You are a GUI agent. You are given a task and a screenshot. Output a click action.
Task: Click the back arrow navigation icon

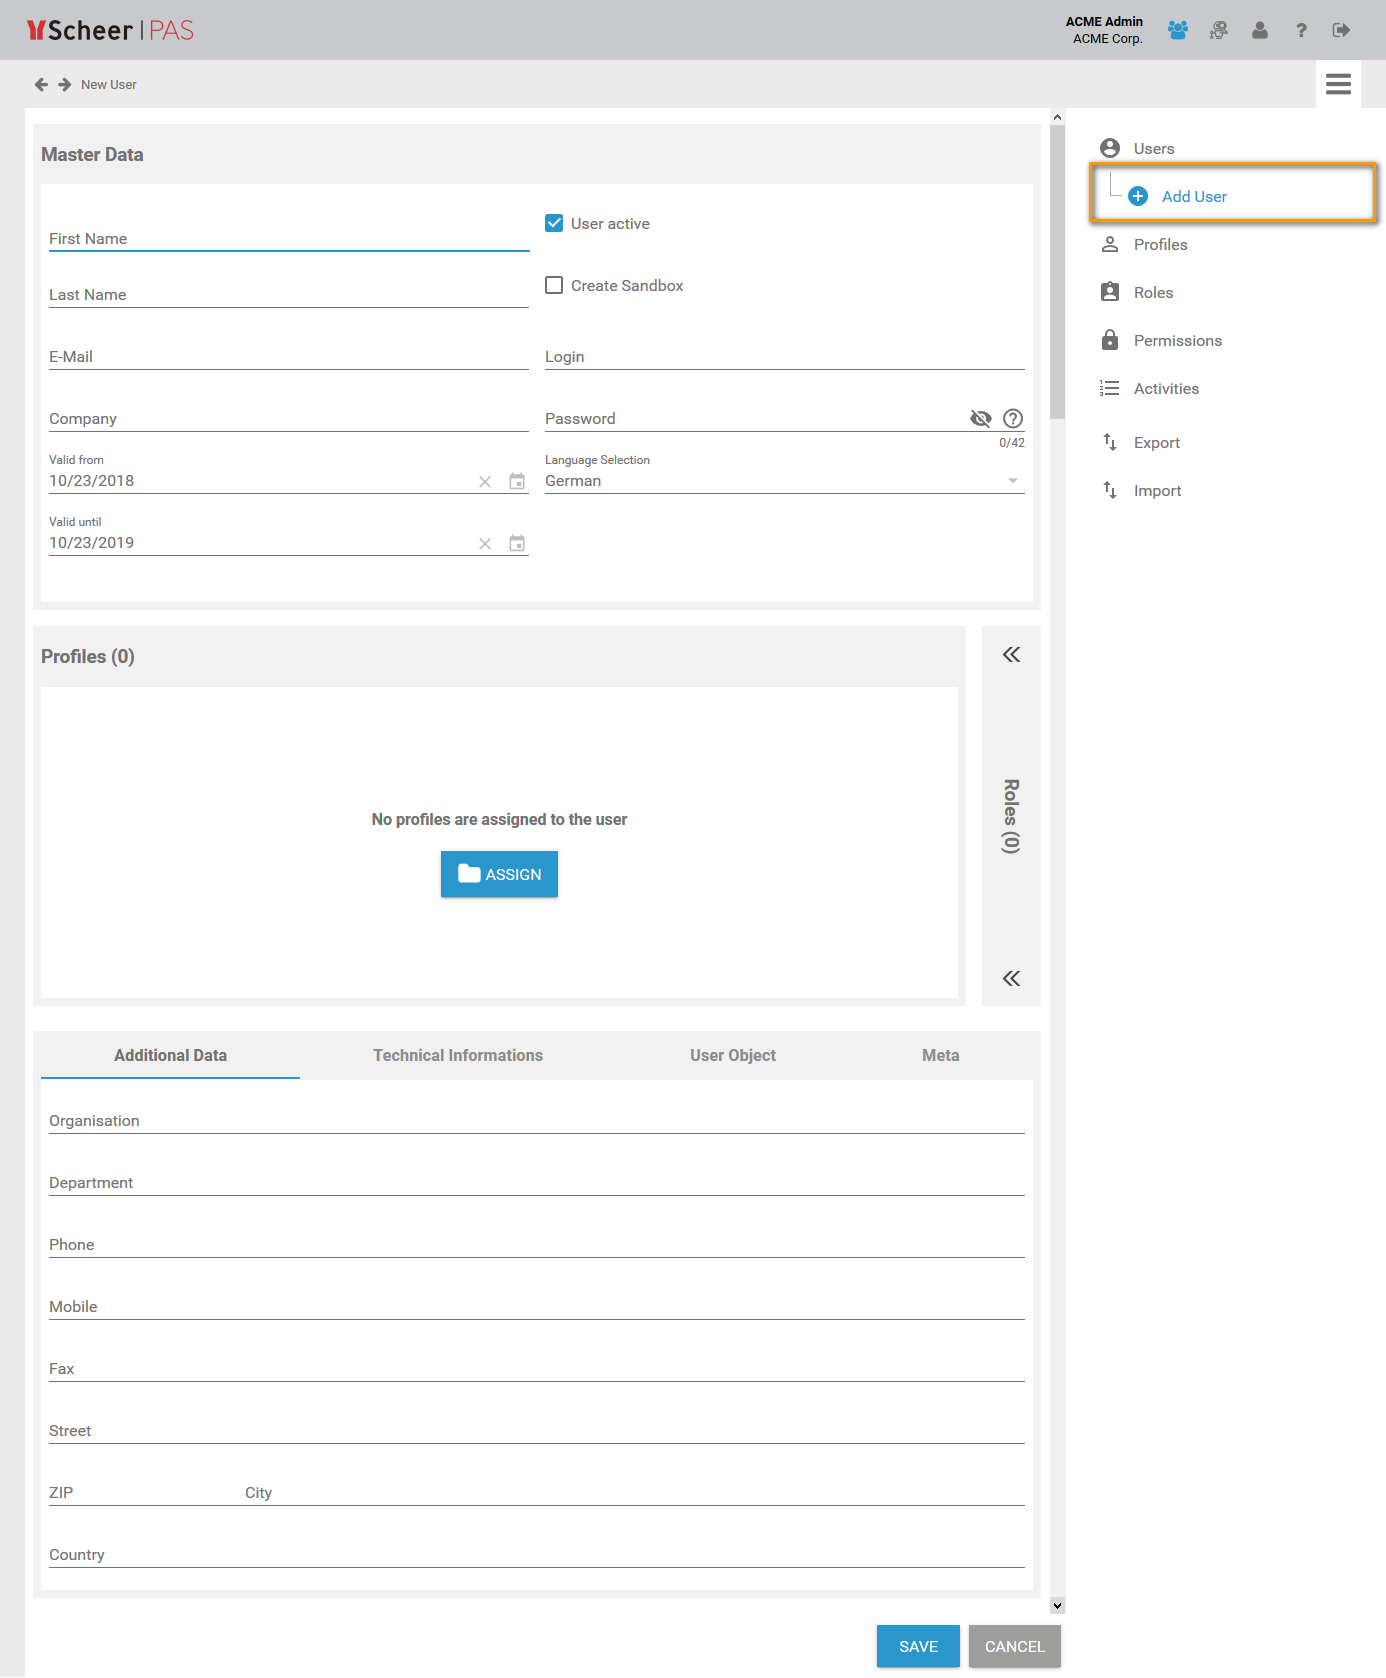(x=41, y=85)
